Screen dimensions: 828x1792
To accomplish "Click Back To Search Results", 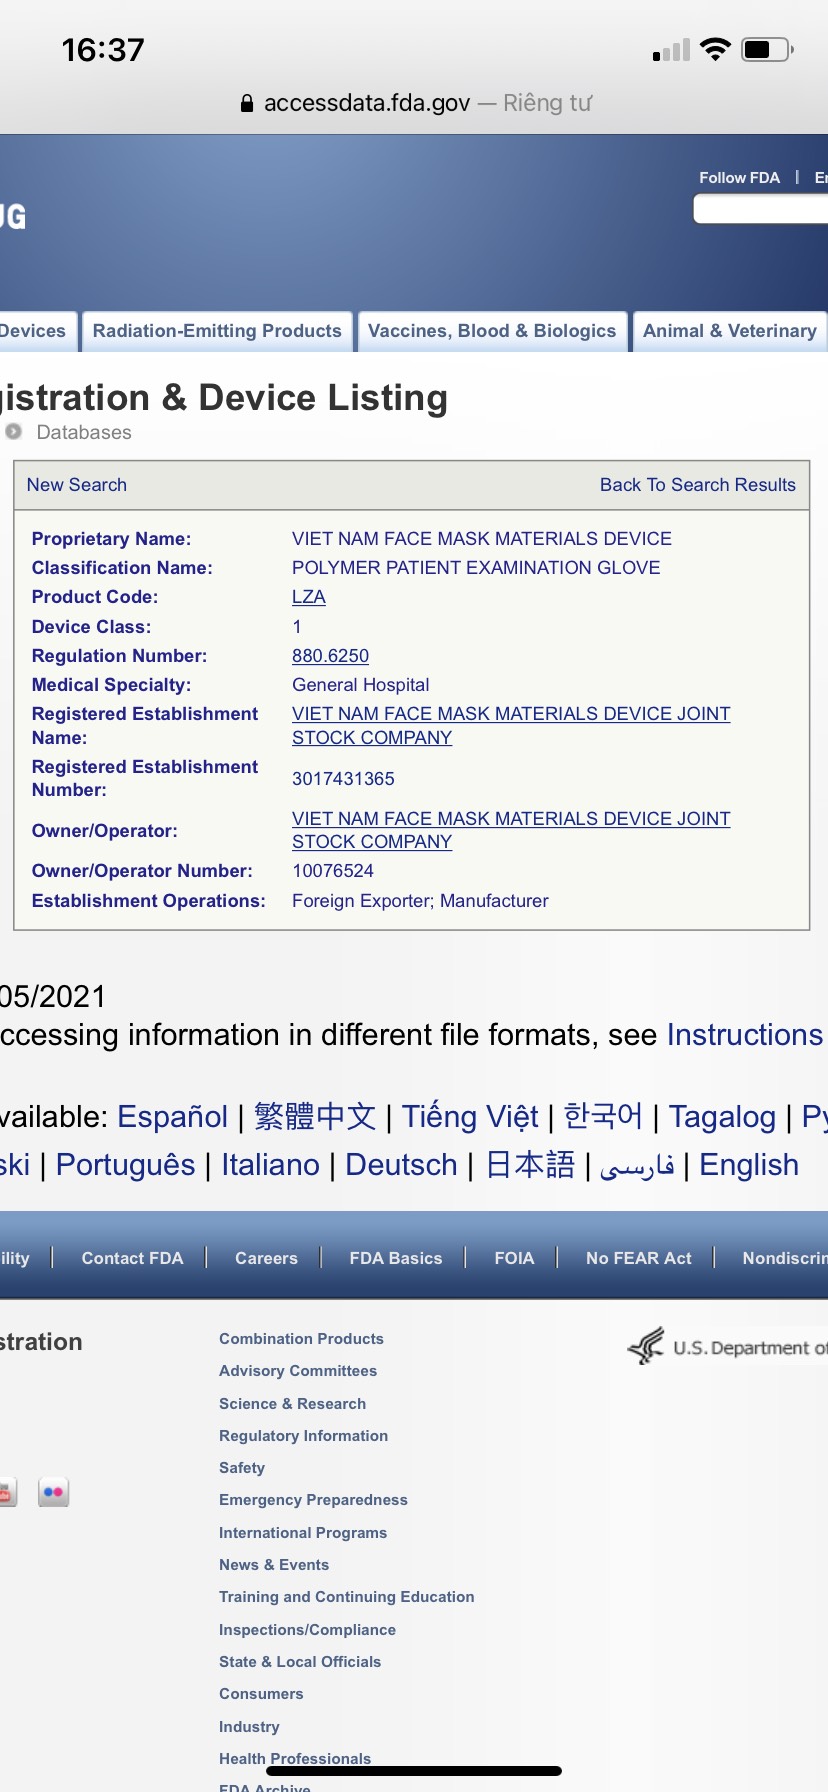I will tap(698, 485).
